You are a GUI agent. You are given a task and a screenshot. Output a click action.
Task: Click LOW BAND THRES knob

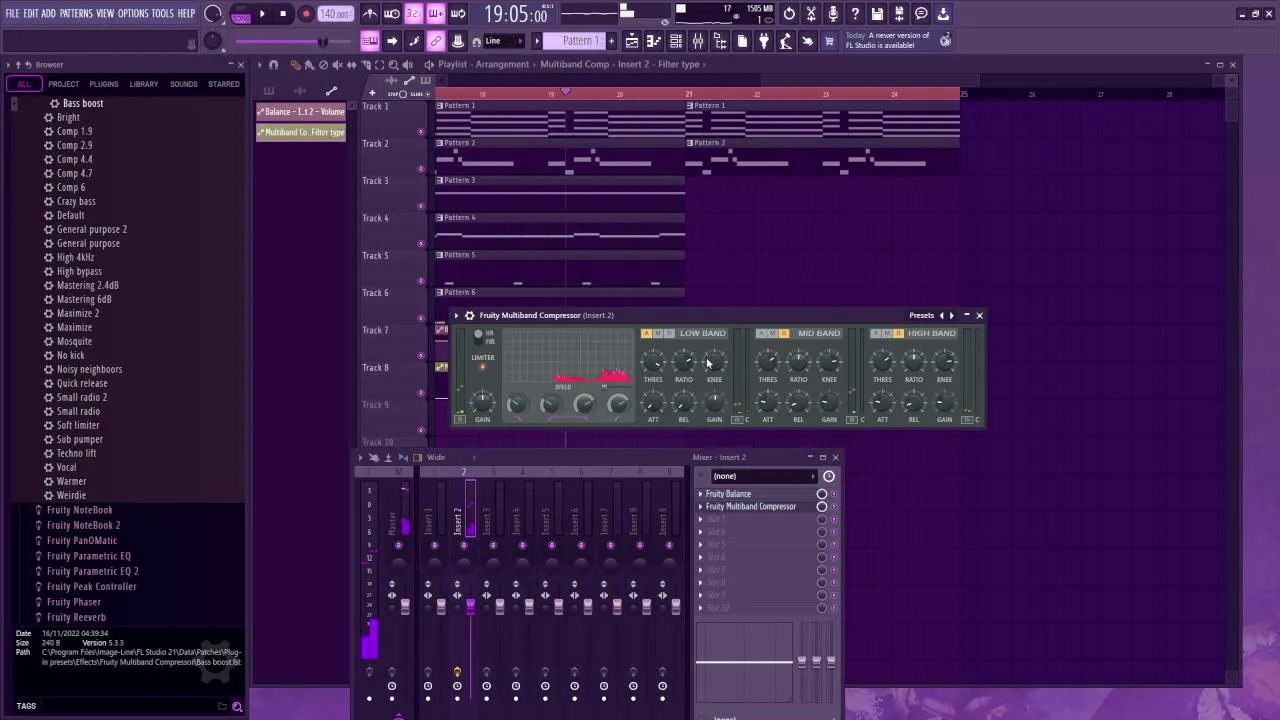coord(653,361)
